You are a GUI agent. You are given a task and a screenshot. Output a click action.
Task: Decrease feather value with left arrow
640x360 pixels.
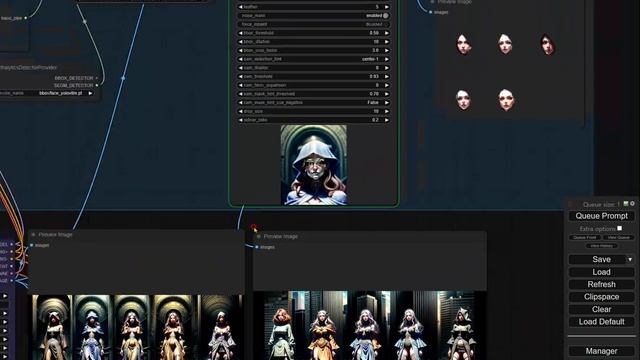(x=240, y=7)
